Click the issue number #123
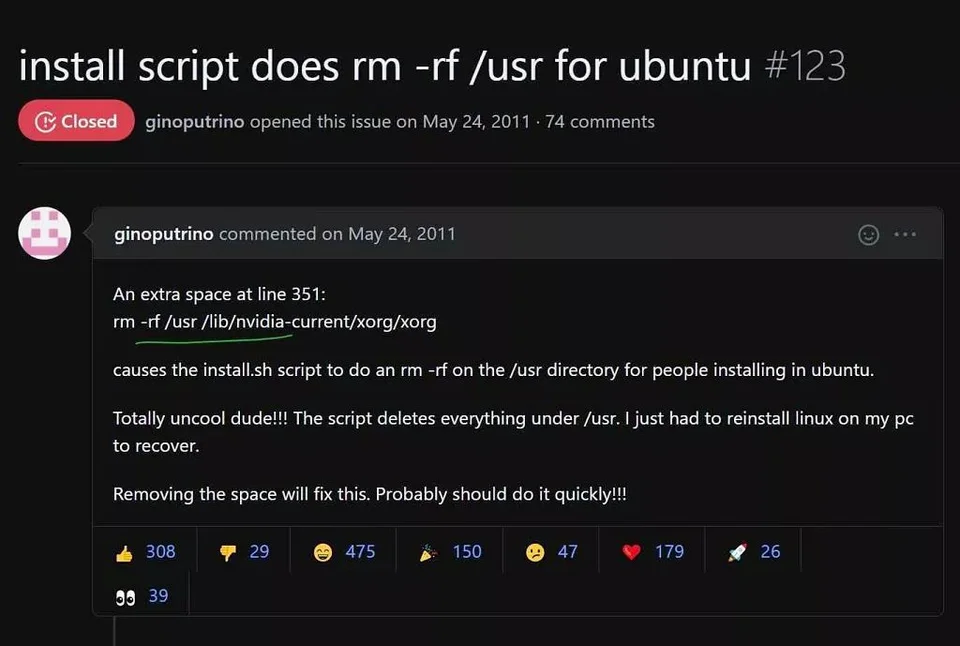The width and height of the screenshot is (960, 646). 804,66
